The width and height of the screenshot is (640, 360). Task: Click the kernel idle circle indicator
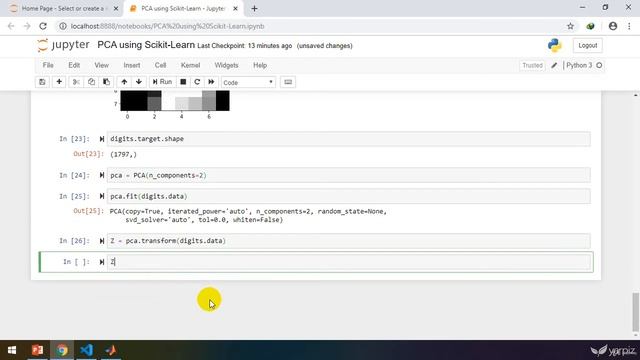point(599,65)
